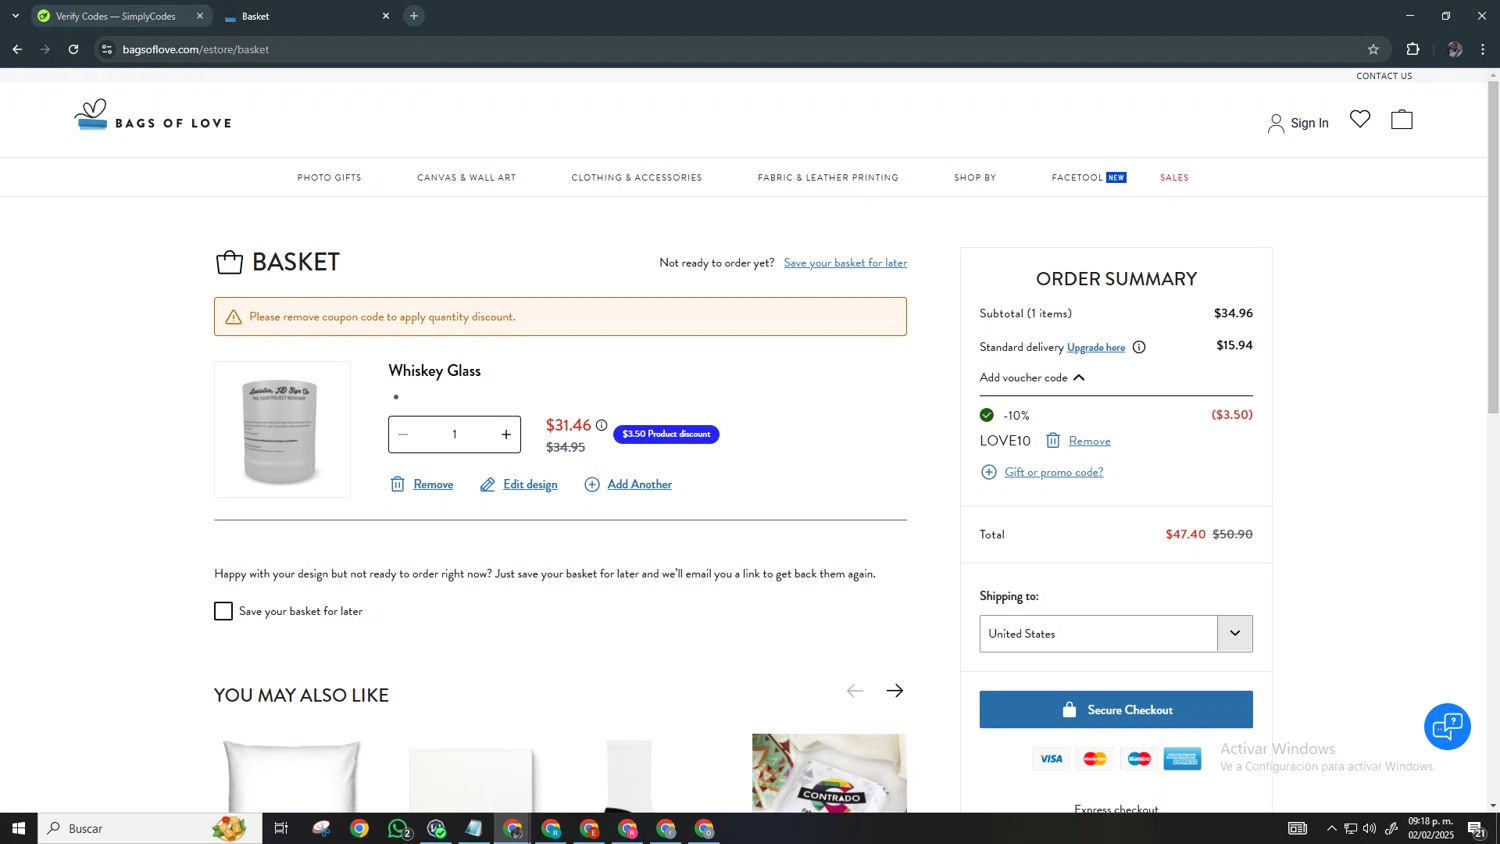Viewport: 1500px width, 844px height.
Task: Open Clothing & Accessories menu
Action: coord(637,178)
